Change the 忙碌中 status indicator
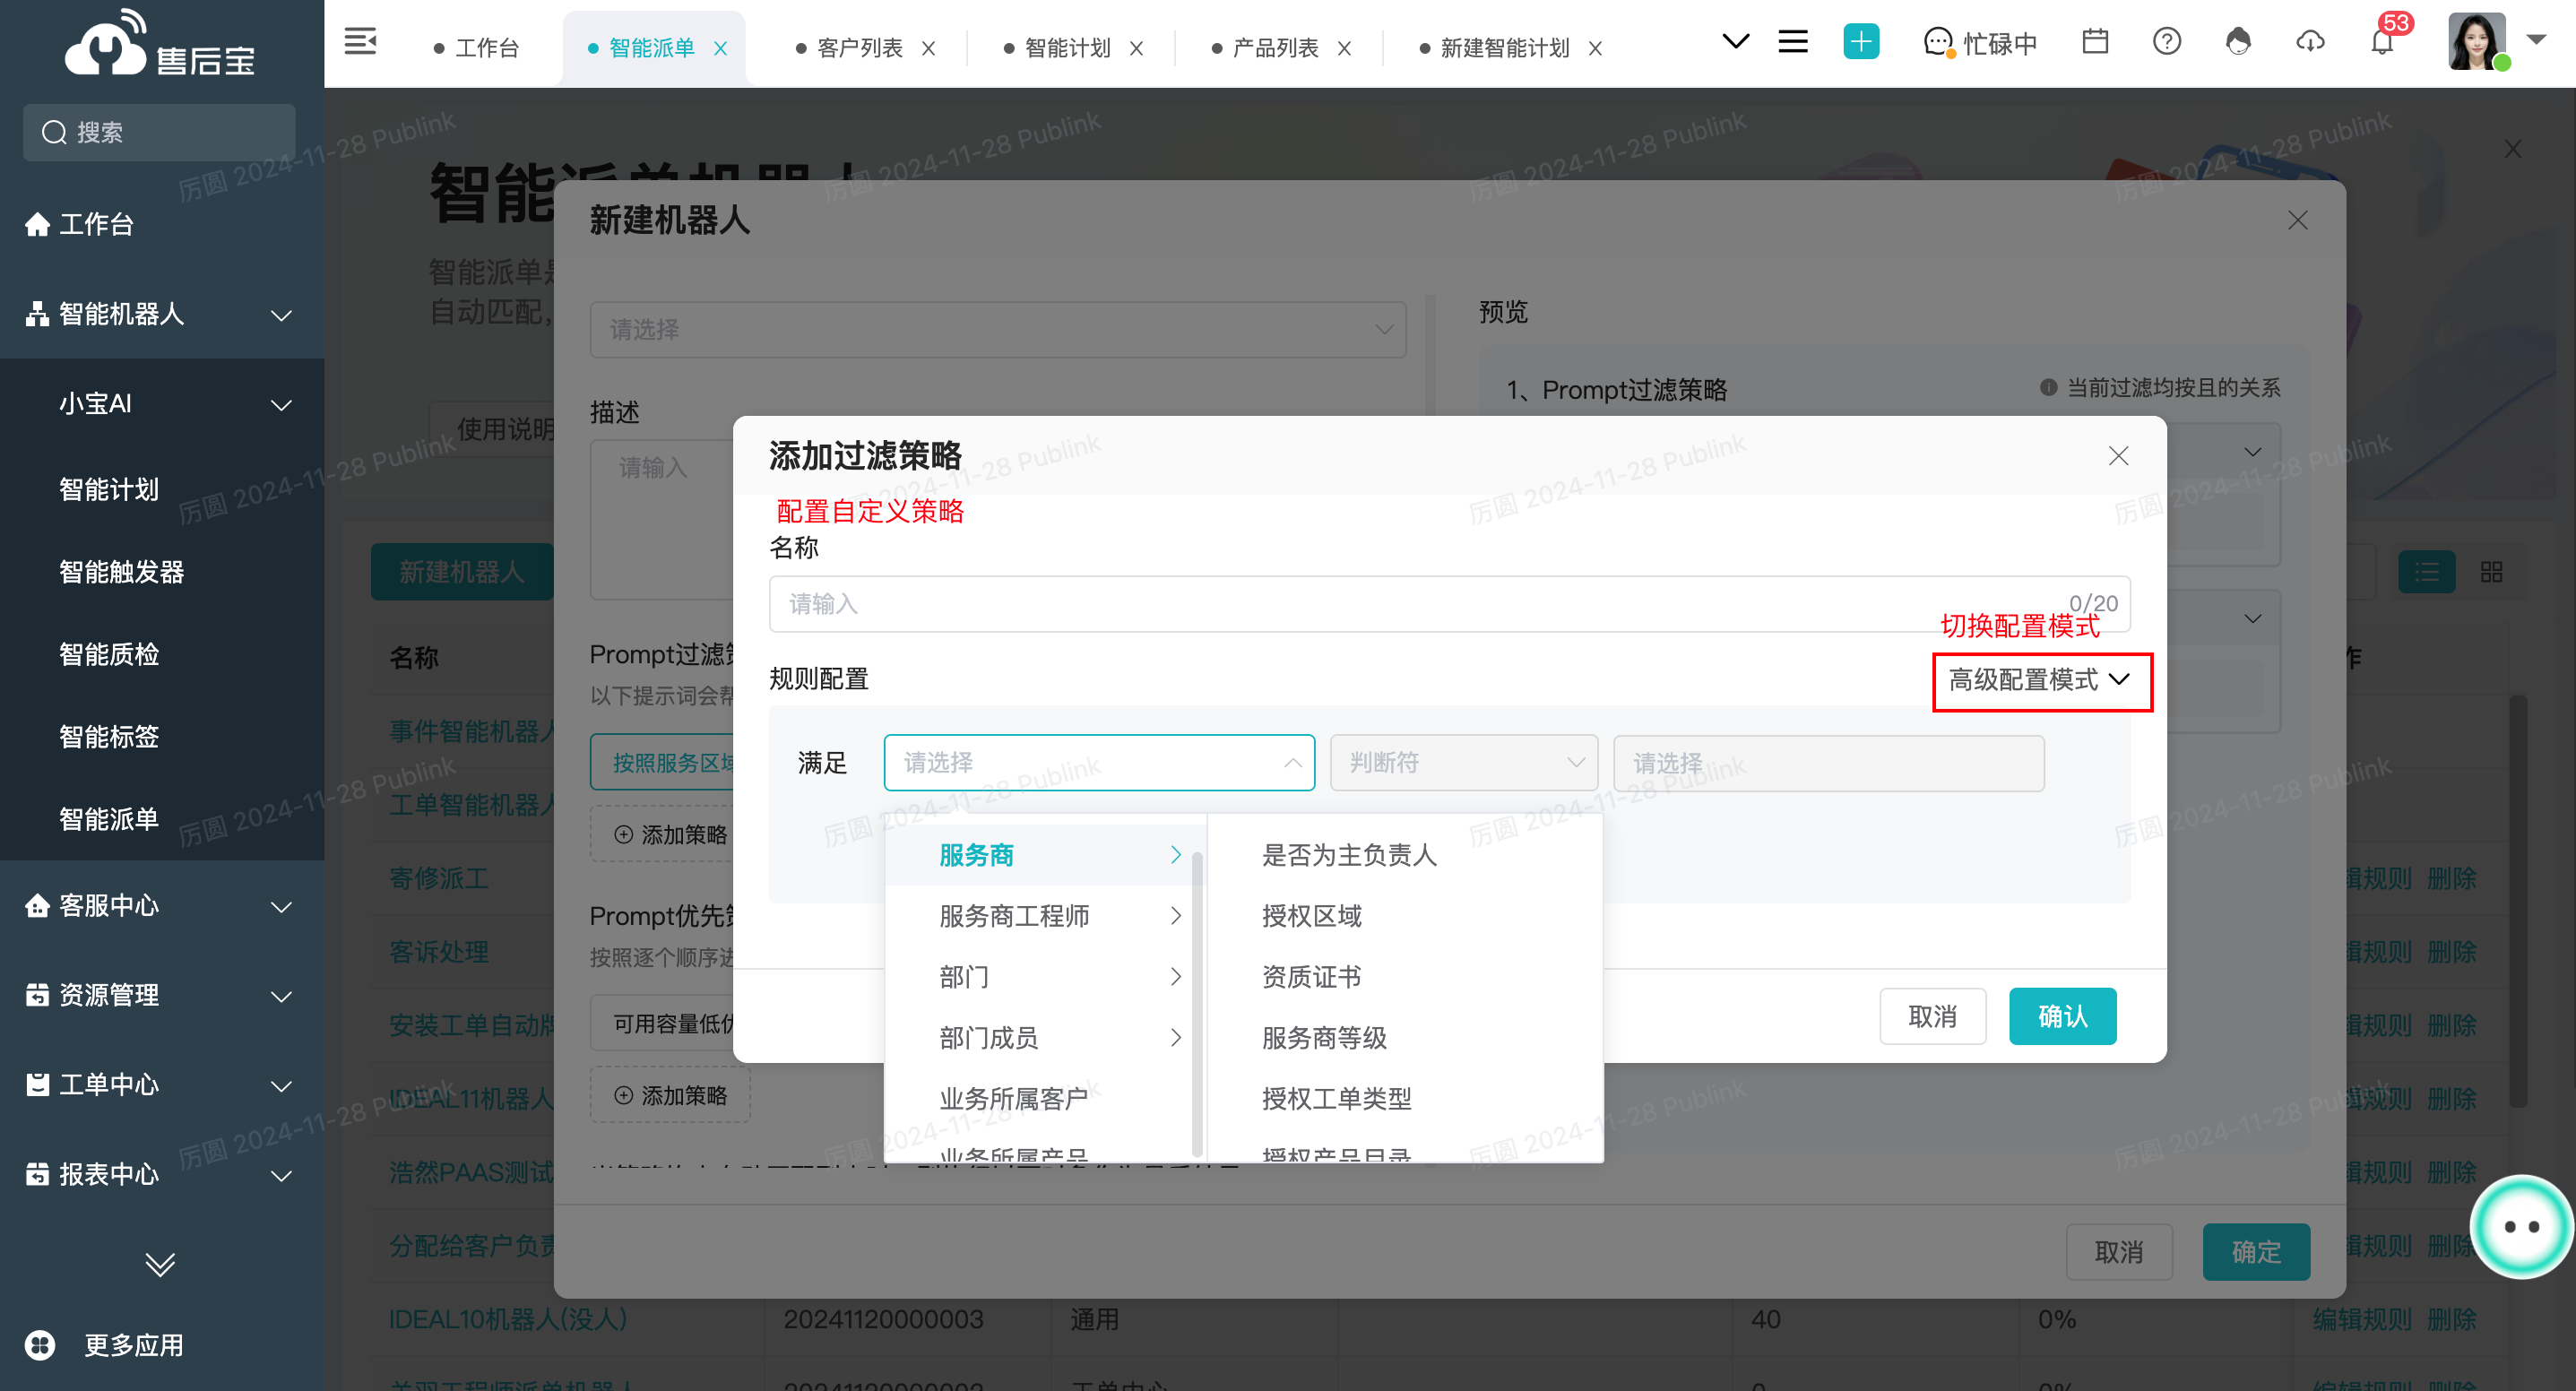 click(x=1980, y=44)
